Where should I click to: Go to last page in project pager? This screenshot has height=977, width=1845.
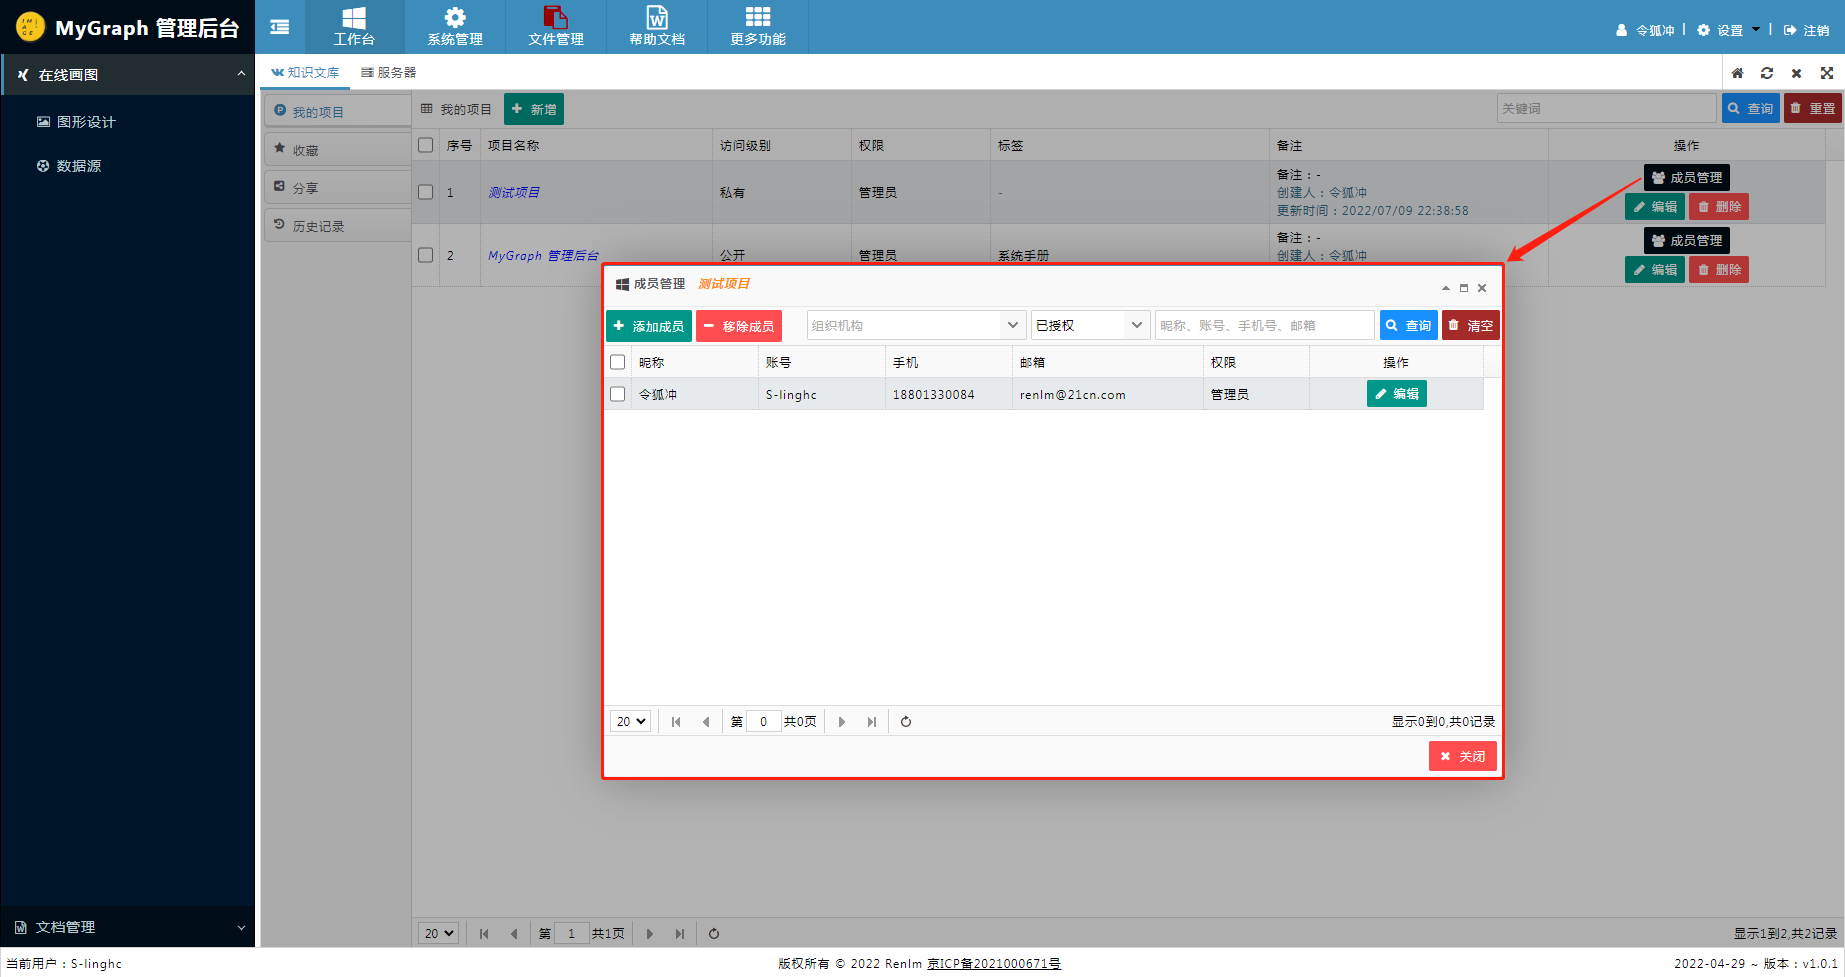(680, 934)
